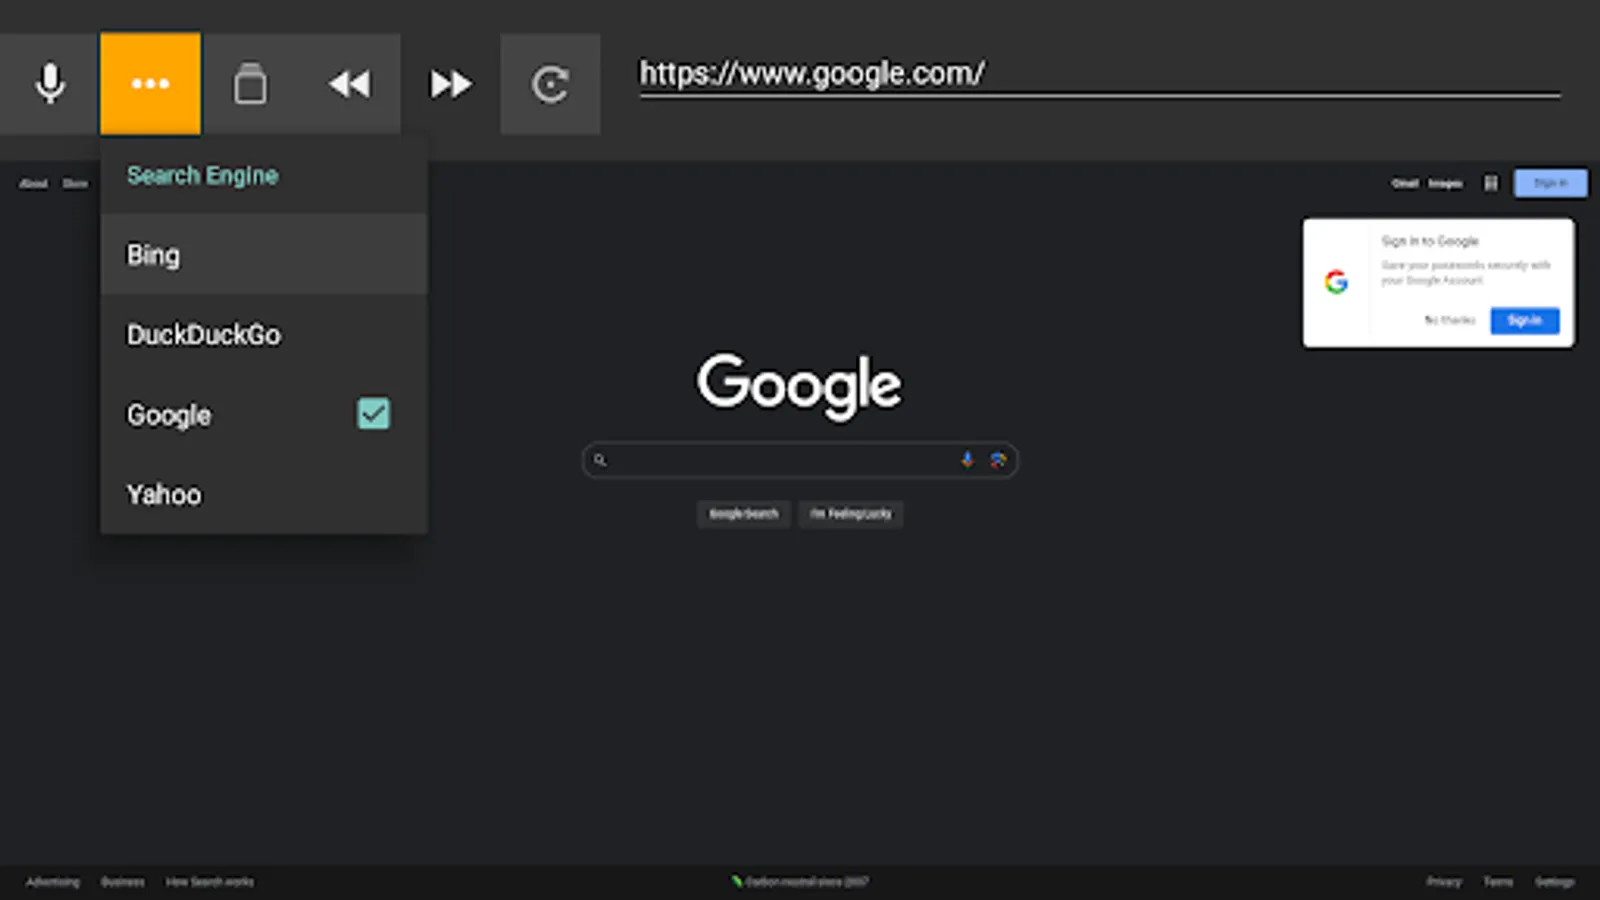The image size is (1600, 900).
Task: Dismiss the popup with No thanks
Action: (1450, 320)
